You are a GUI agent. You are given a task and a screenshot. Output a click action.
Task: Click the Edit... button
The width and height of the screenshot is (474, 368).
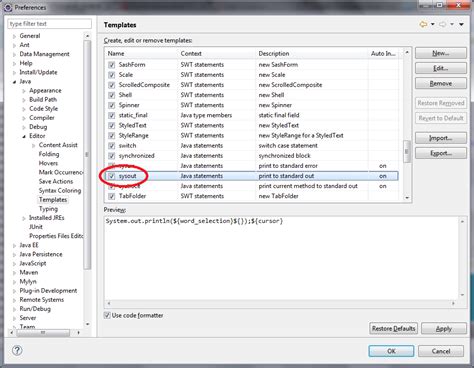coord(441,68)
